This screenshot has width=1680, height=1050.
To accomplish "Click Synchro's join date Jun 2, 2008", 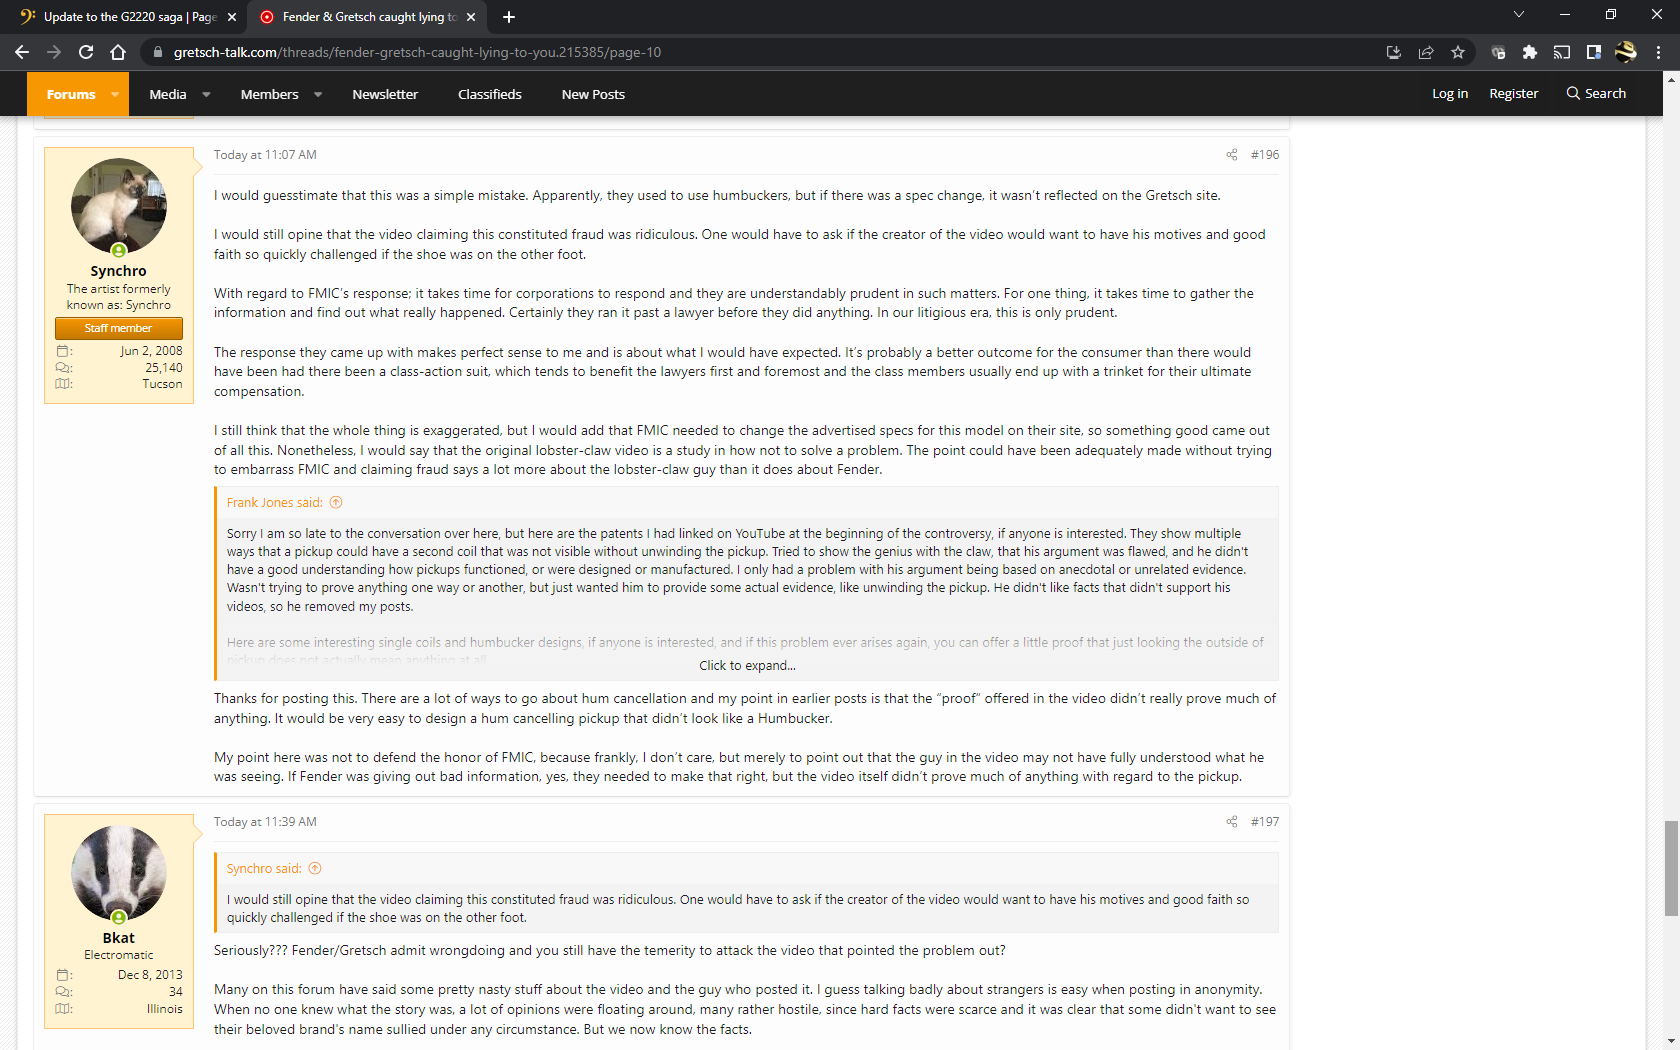I will [x=151, y=351].
